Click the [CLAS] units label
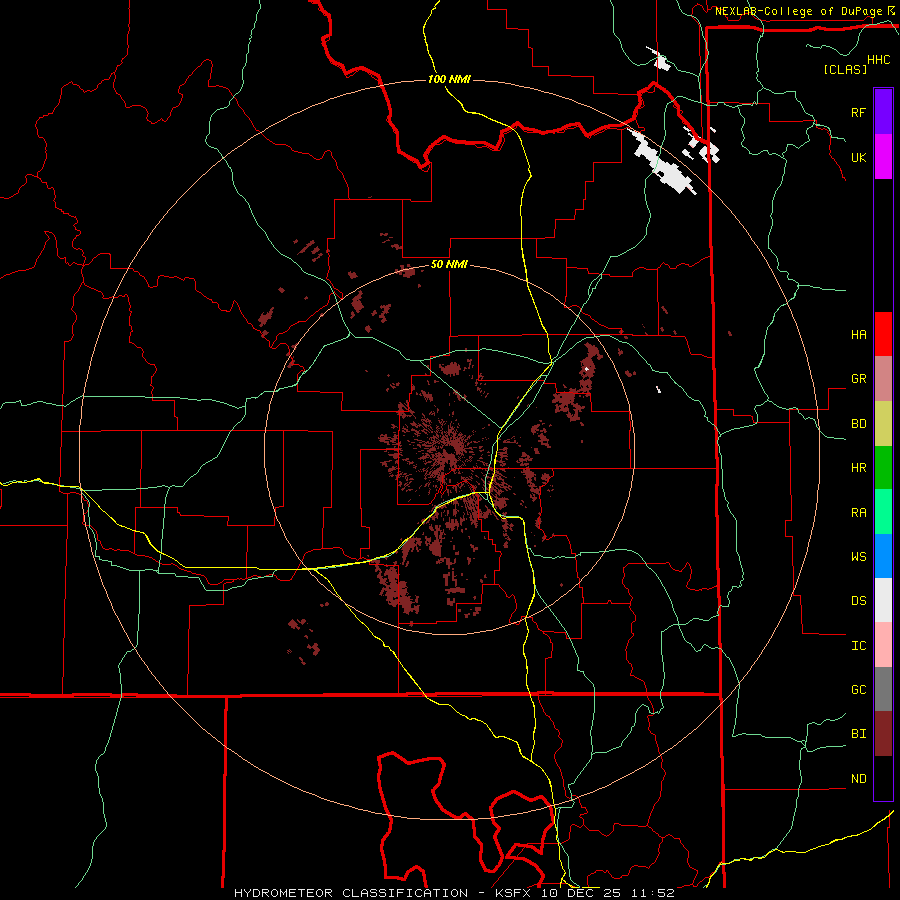 click(x=845, y=69)
